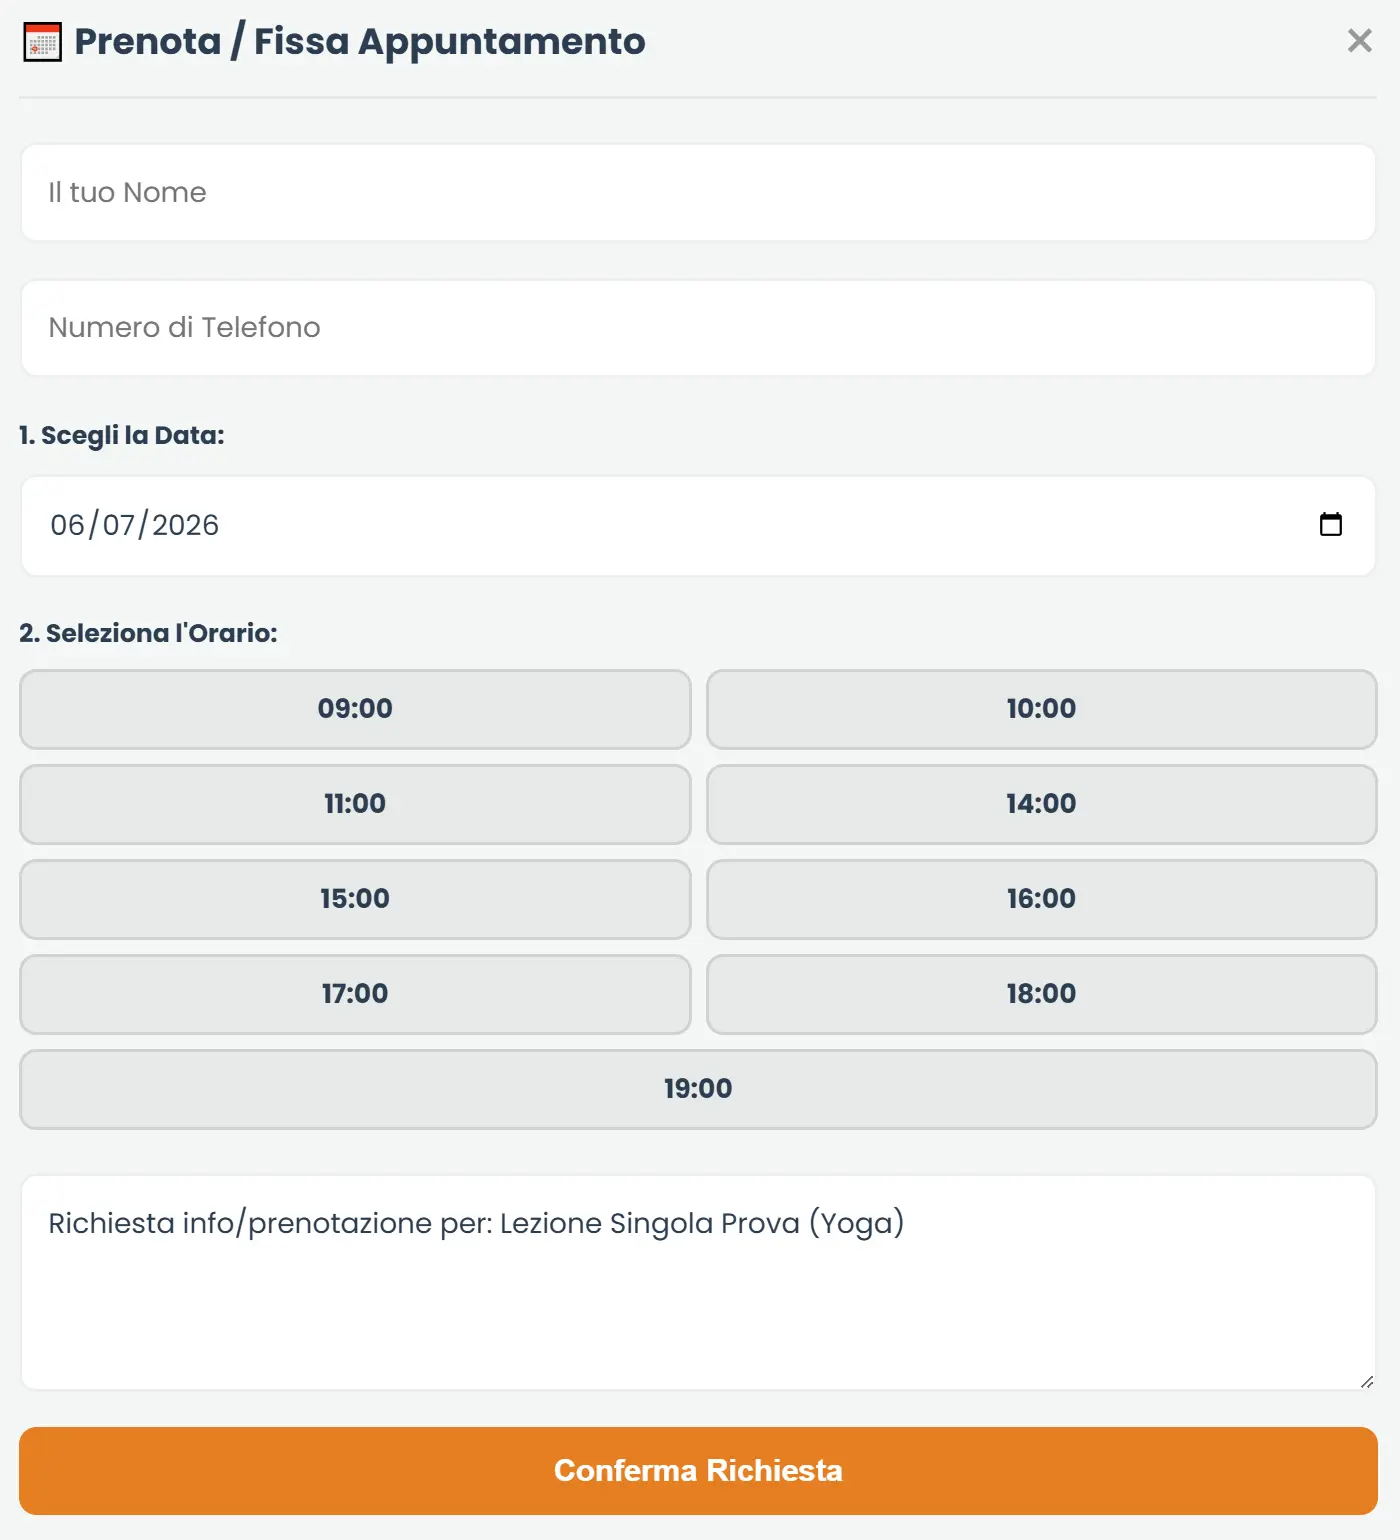Viewport: 1400px width, 1540px height.
Task: Click the year 2026 in the date
Action: click(x=185, y=525)
